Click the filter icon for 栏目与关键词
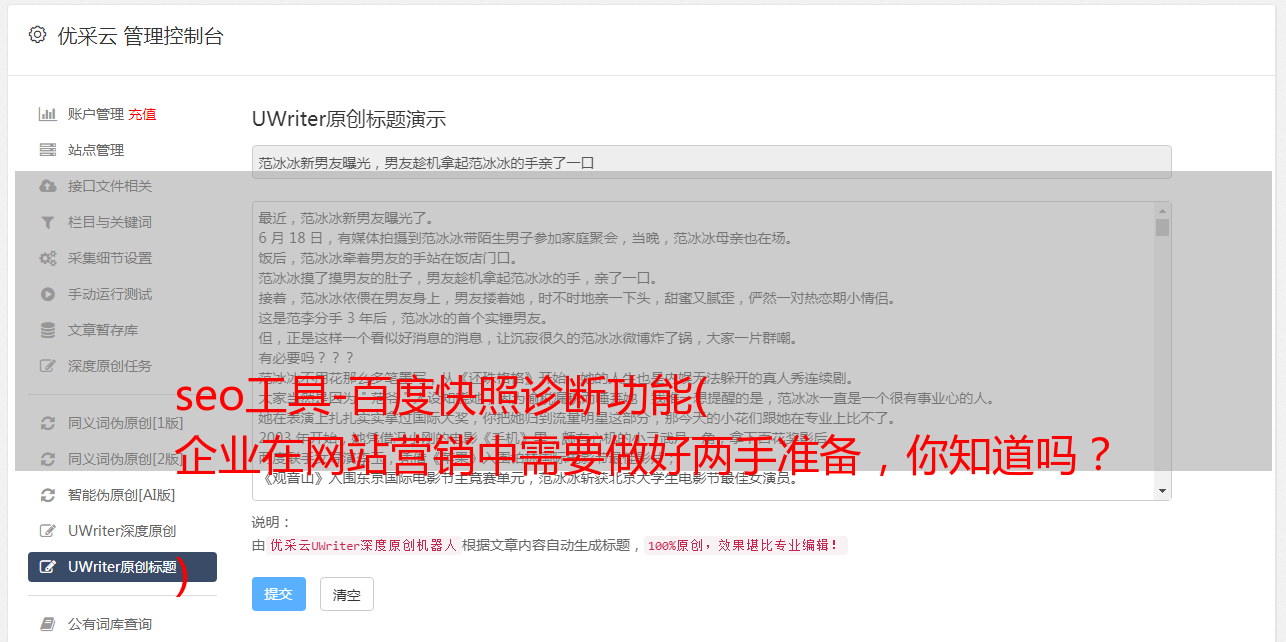This screenshot has width=1286, height=642. click(47, 222)
